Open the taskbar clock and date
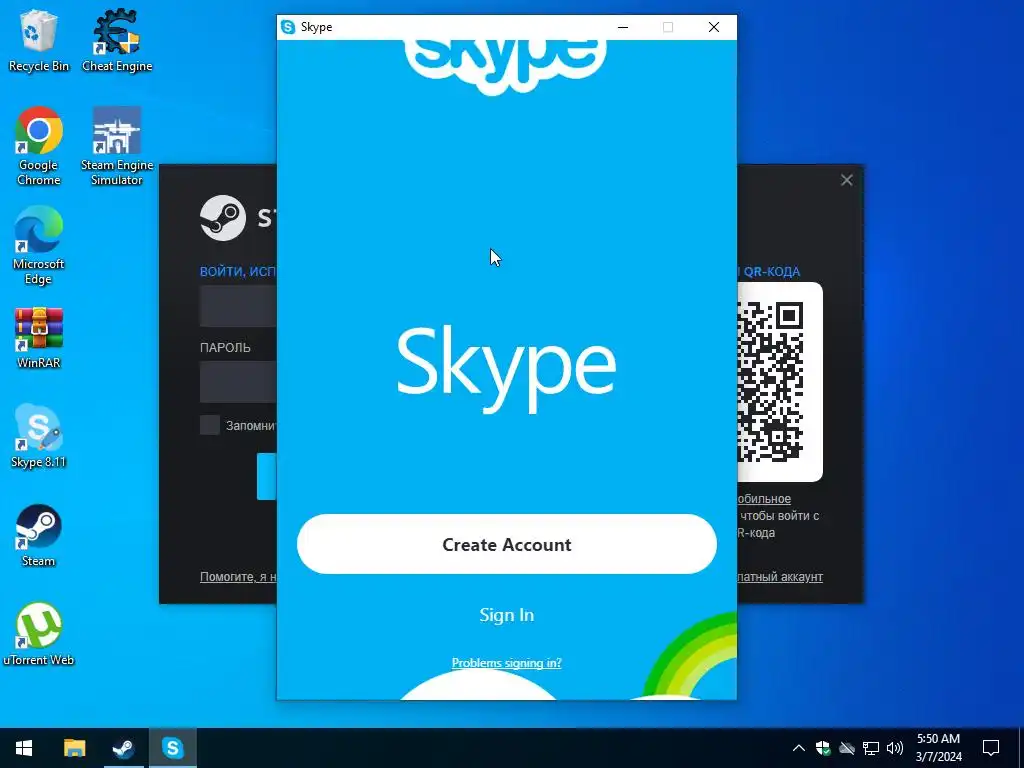1024x768 pixels. point(938,748)
